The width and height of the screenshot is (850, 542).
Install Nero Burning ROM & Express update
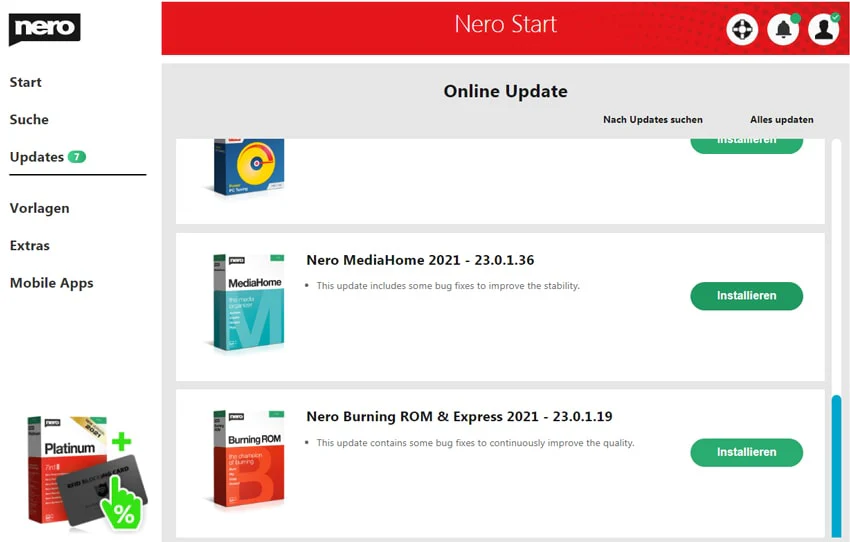point(746,452)
